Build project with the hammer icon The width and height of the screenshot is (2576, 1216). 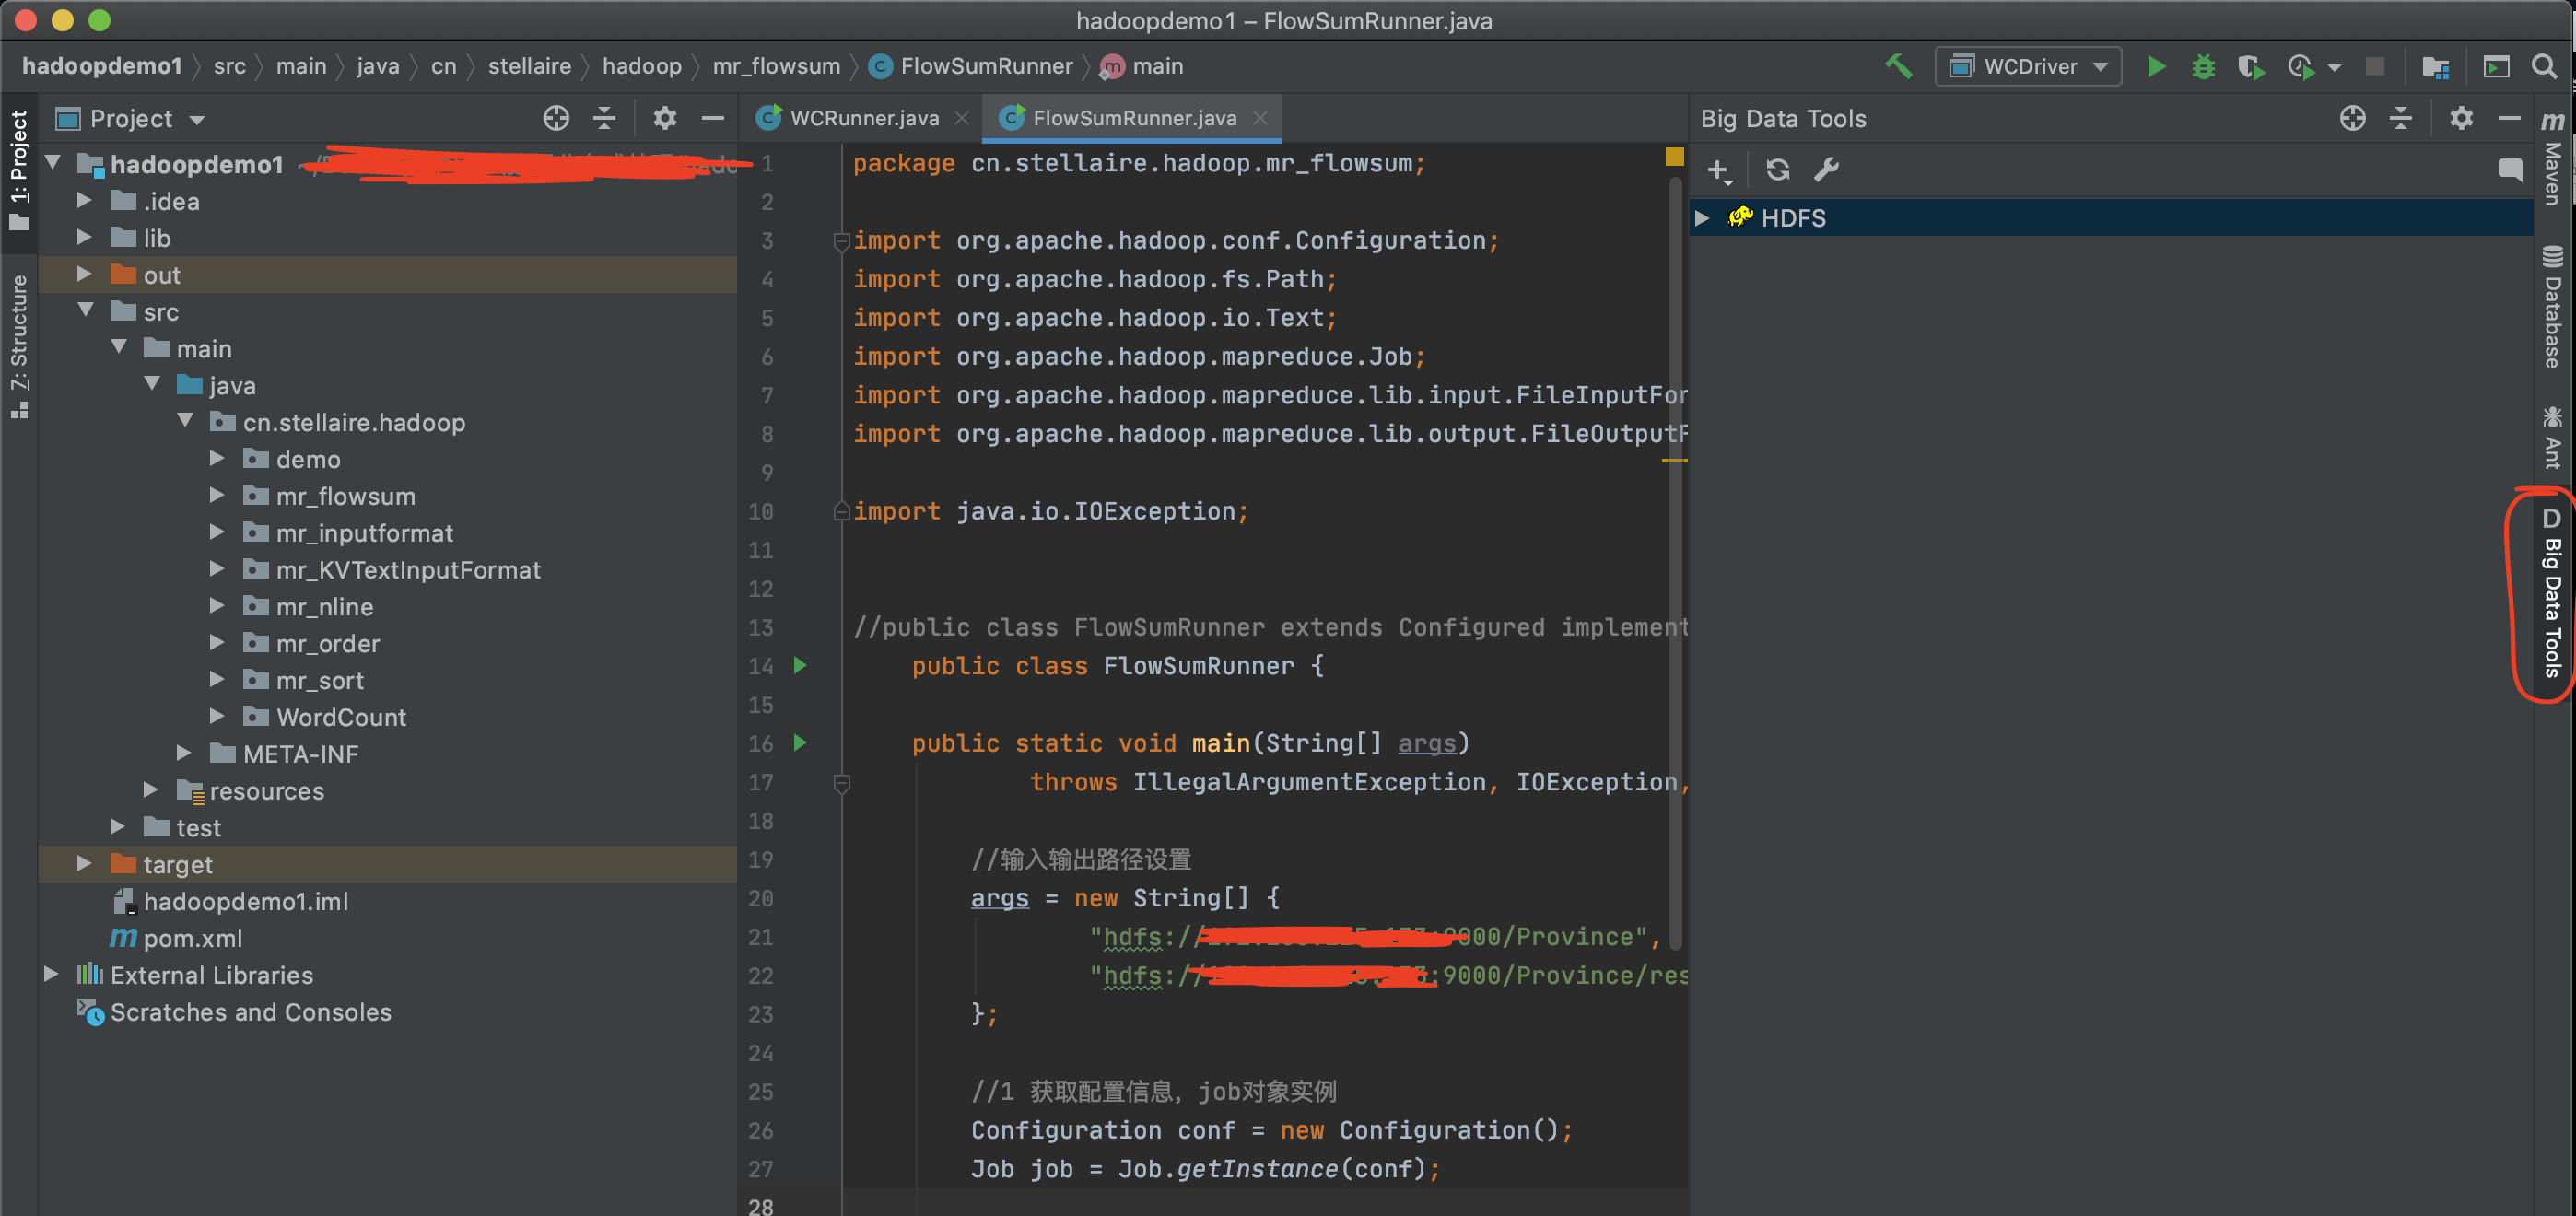1898,67
